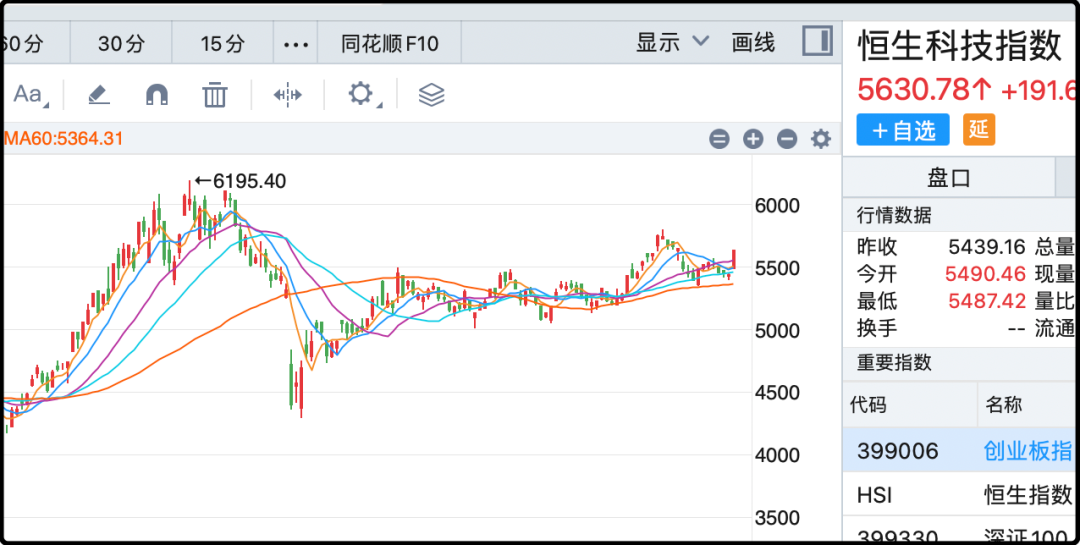Viewport: 1080px width, 545px height.
Task: Click the 画线 drawing button
Action: click(x=753, y=43)
